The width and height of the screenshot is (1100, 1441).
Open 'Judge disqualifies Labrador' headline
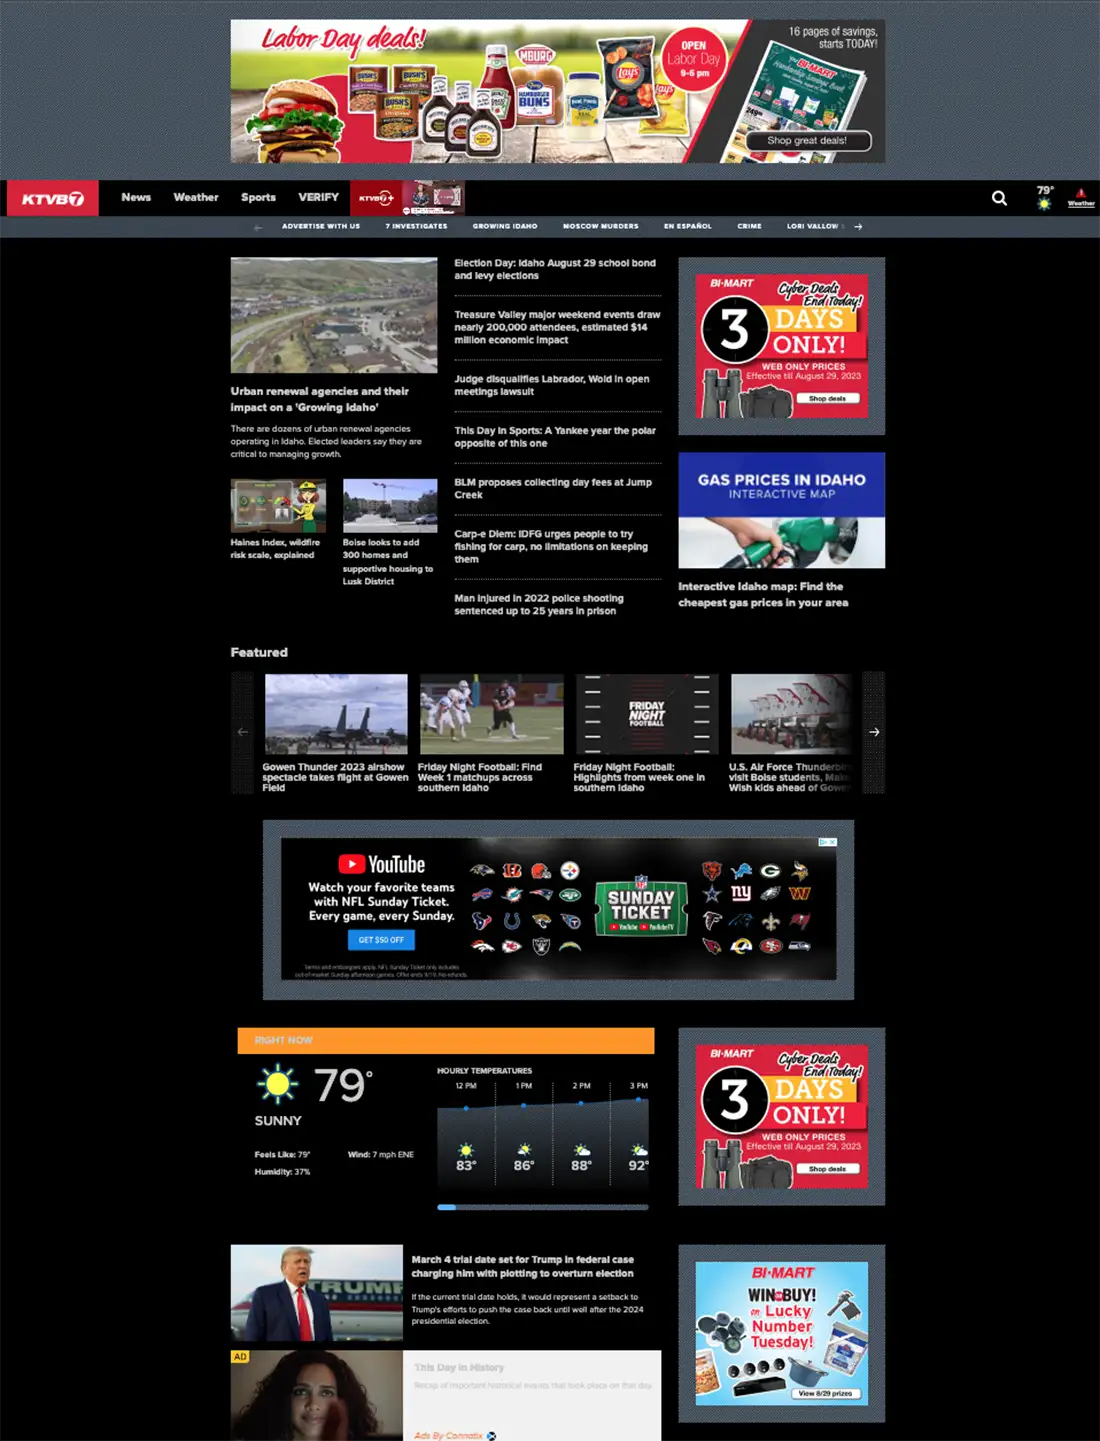(x=552, y=385)
